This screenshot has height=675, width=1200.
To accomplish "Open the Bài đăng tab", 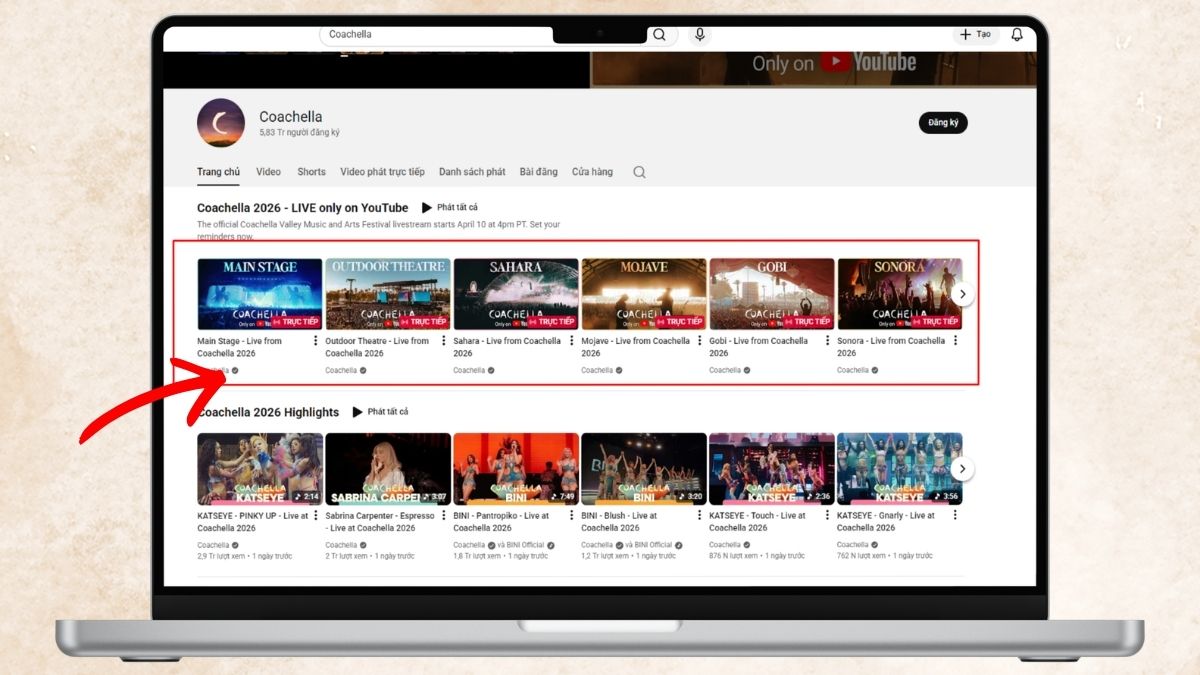I will click(x=539, y=172).
